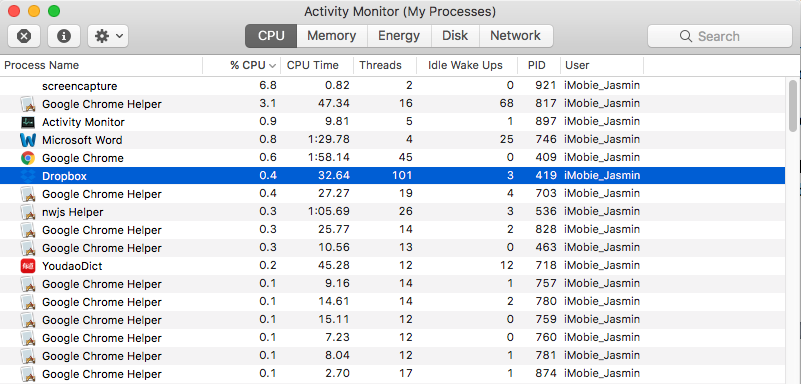
Task: Click icon of Chrome Helper with PID 759
Action: coord(28,320)
